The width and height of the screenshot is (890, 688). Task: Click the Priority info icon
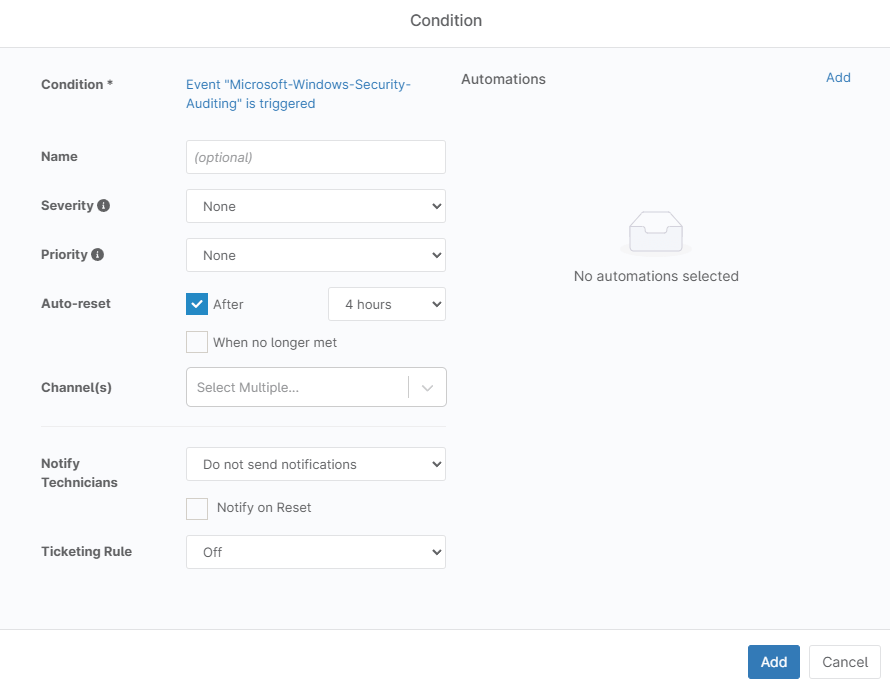point(98,255)
